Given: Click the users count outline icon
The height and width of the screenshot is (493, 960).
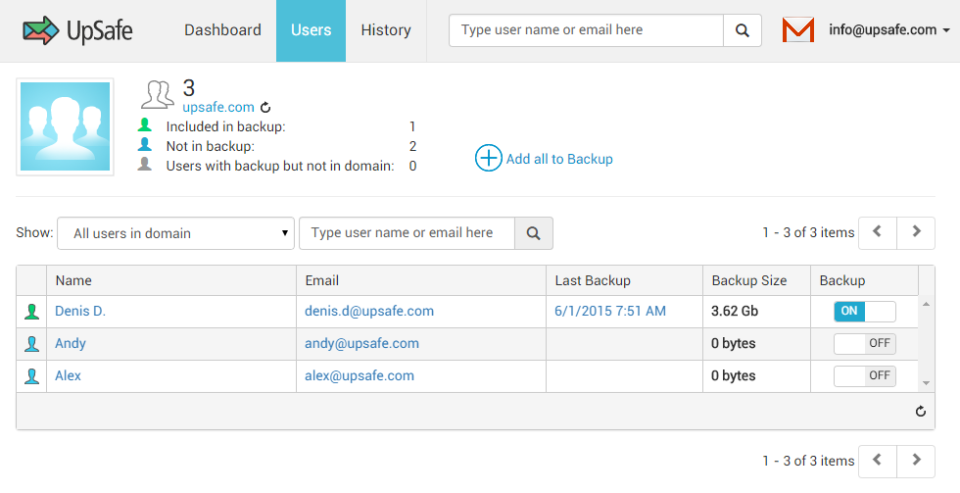Looking at the screenshot, I should [x=157, y=94].
